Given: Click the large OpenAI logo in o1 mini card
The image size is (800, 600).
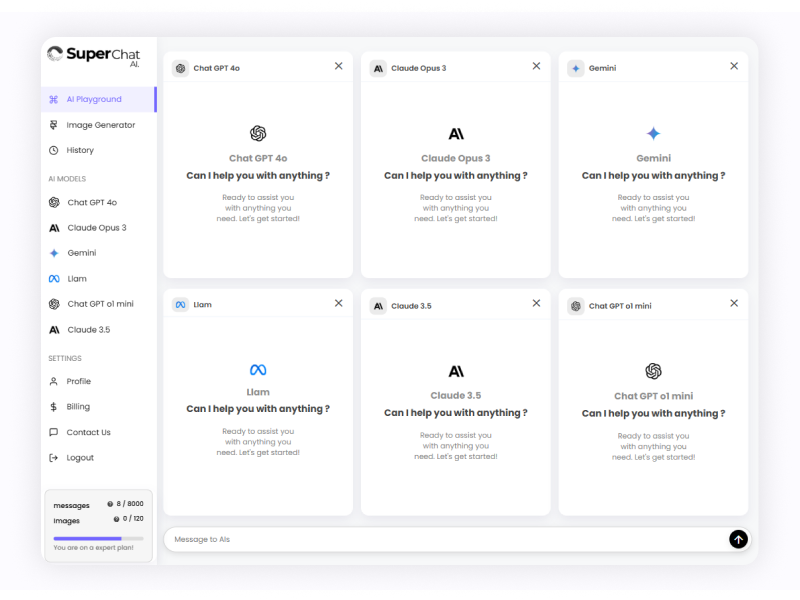Looking at the screenshot, I should tap(654, 371).
